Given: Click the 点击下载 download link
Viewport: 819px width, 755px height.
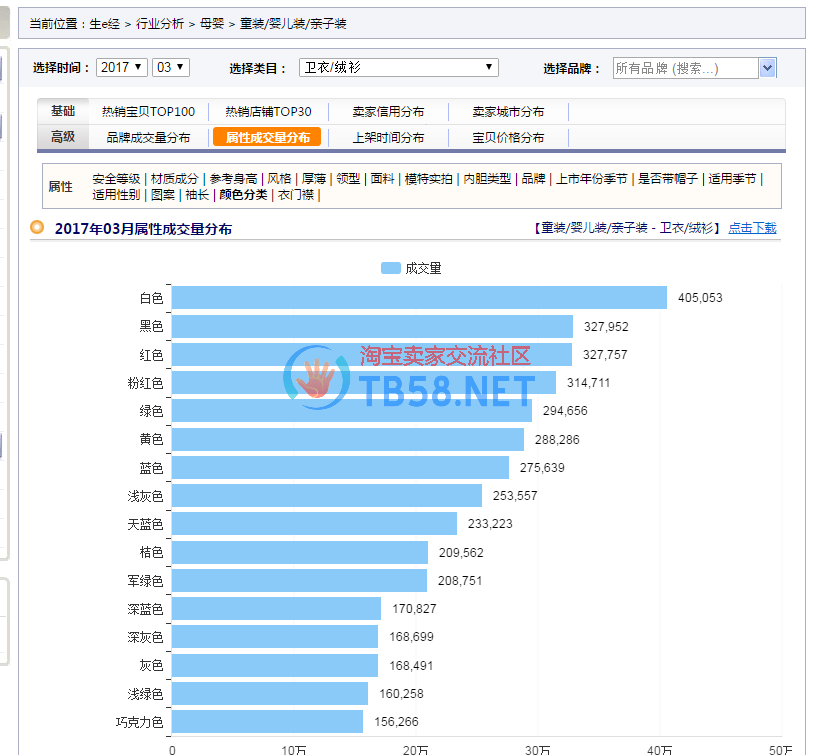Looking at the screenshot, I should point(752,228).
